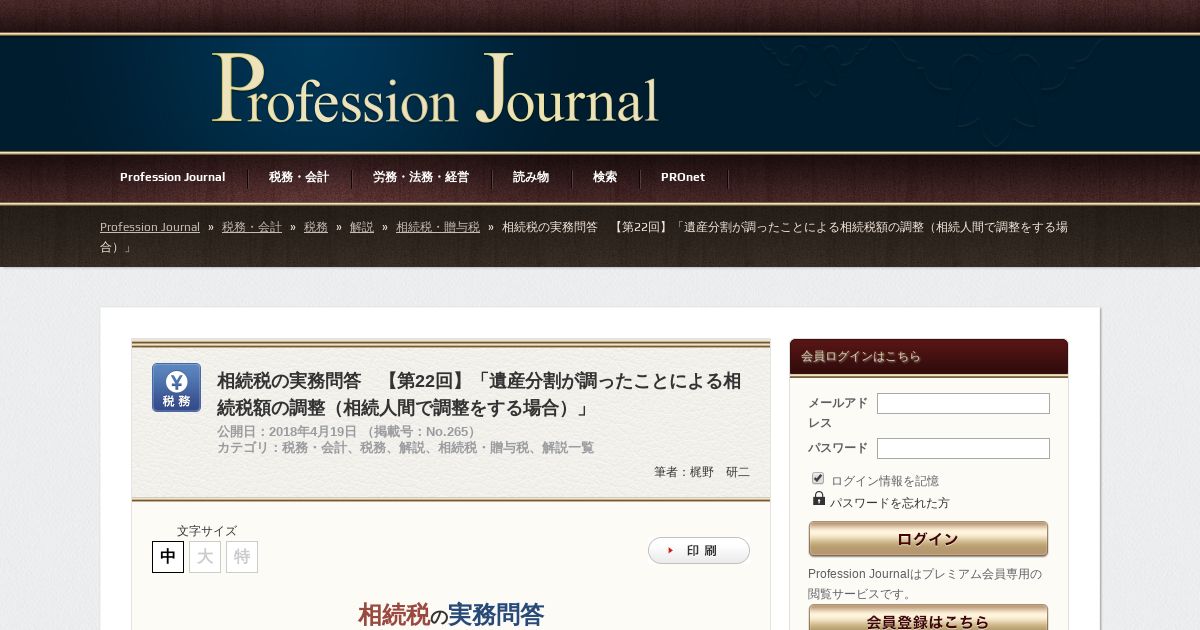Viewport: 1200px width, 630px height.
Task: Open the PROnet nav menu
Action: pos(683,177)
